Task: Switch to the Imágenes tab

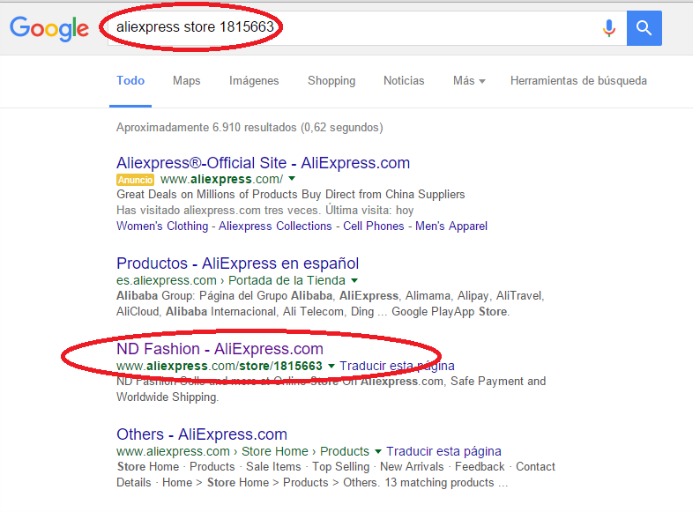Action: [x=254, y=81]
